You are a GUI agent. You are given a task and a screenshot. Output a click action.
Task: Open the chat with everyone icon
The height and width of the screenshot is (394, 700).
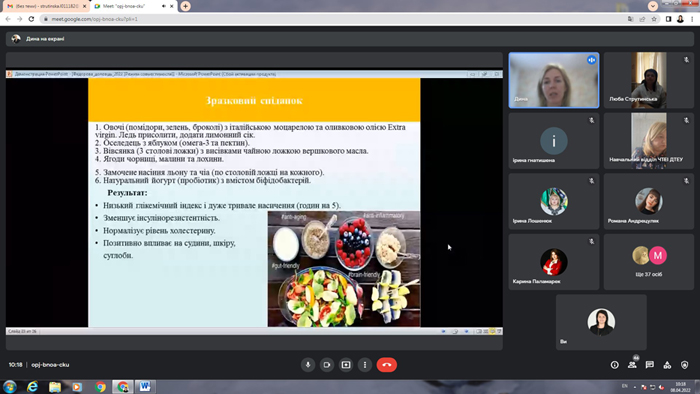650,365
